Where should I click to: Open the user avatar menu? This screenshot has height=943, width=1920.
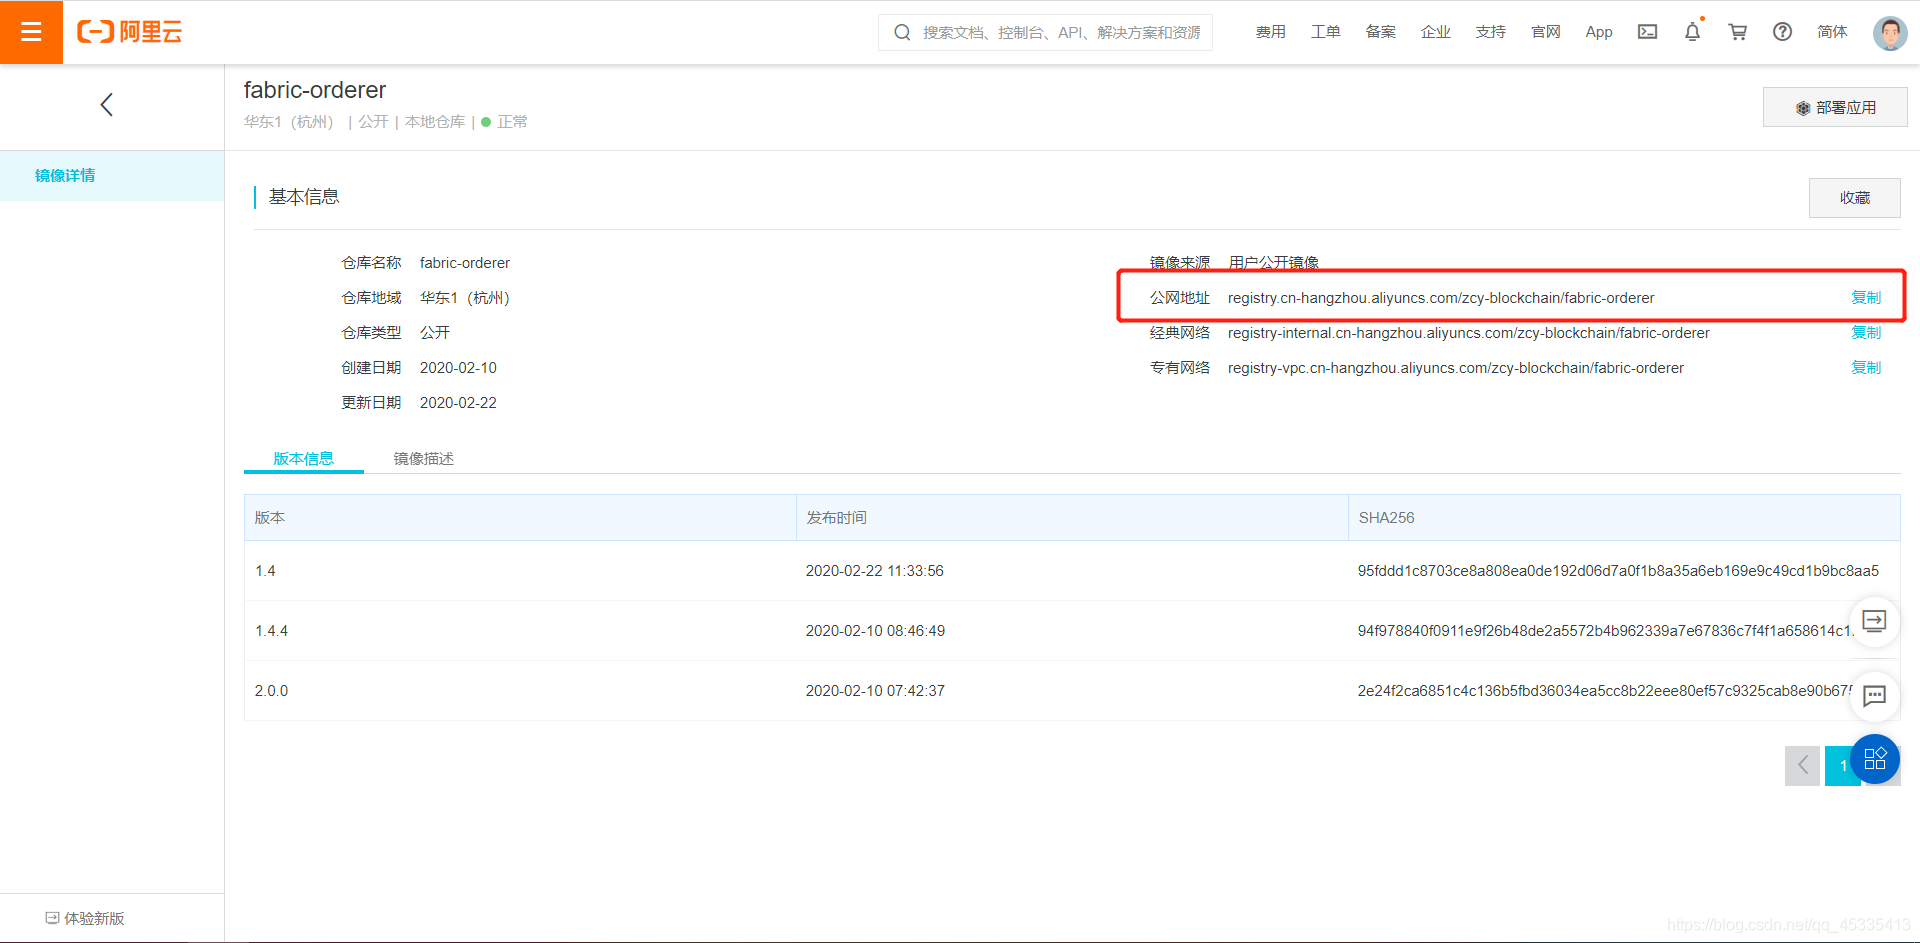pos(1890,32)
